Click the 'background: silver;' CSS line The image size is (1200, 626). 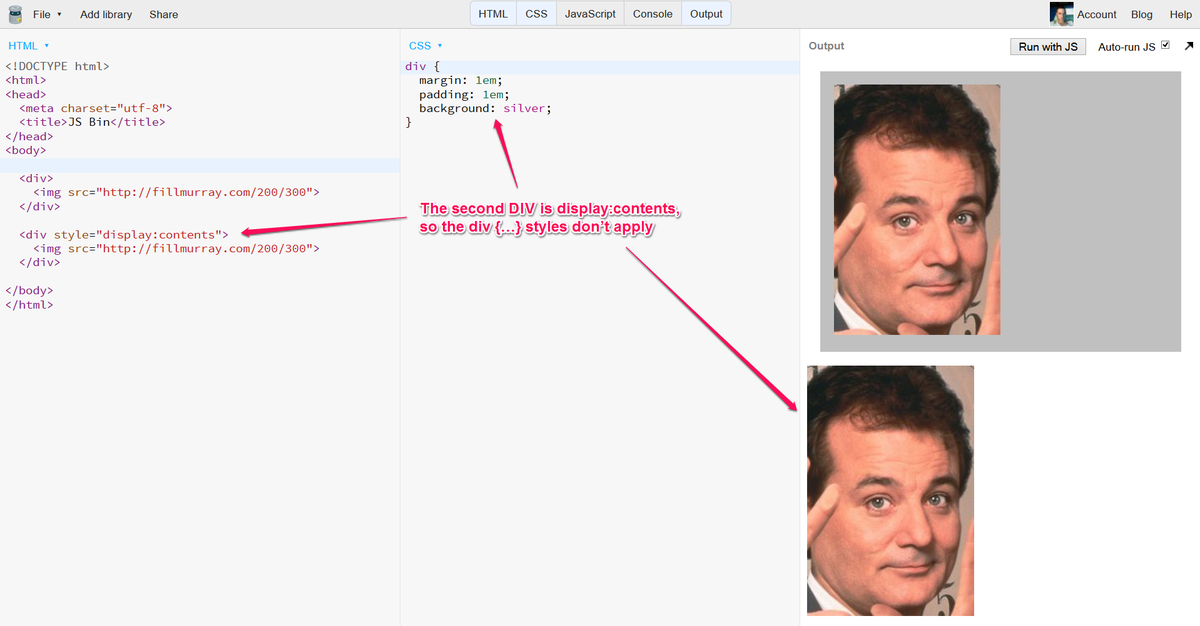pyautogui.click(x=485, y=108)
